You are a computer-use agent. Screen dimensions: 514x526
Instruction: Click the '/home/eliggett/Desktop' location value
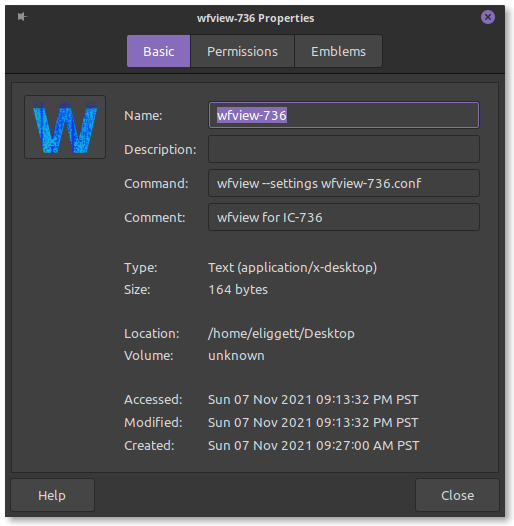point(281,333)
